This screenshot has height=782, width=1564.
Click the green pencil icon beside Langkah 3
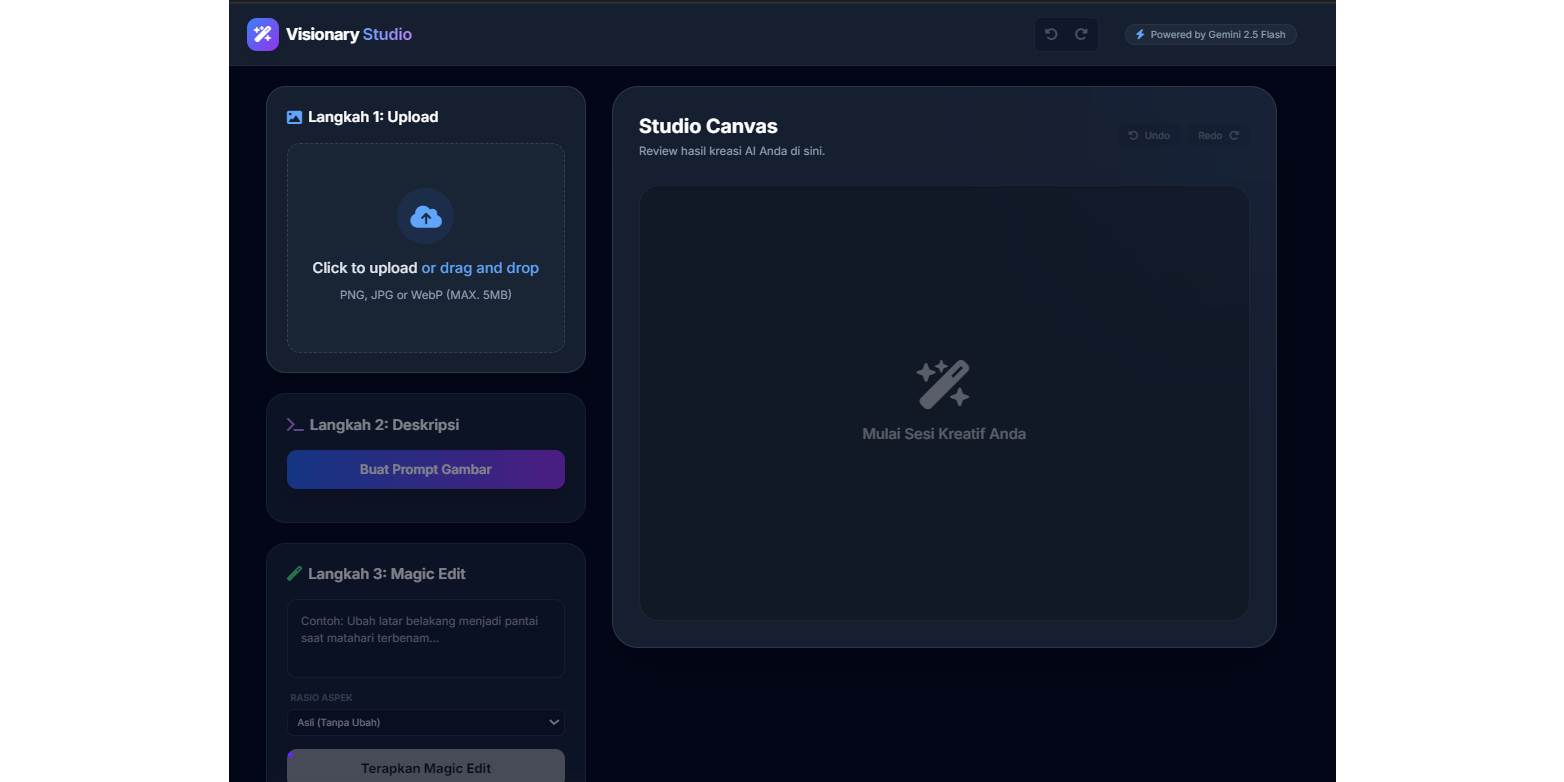tap(294, 574)
